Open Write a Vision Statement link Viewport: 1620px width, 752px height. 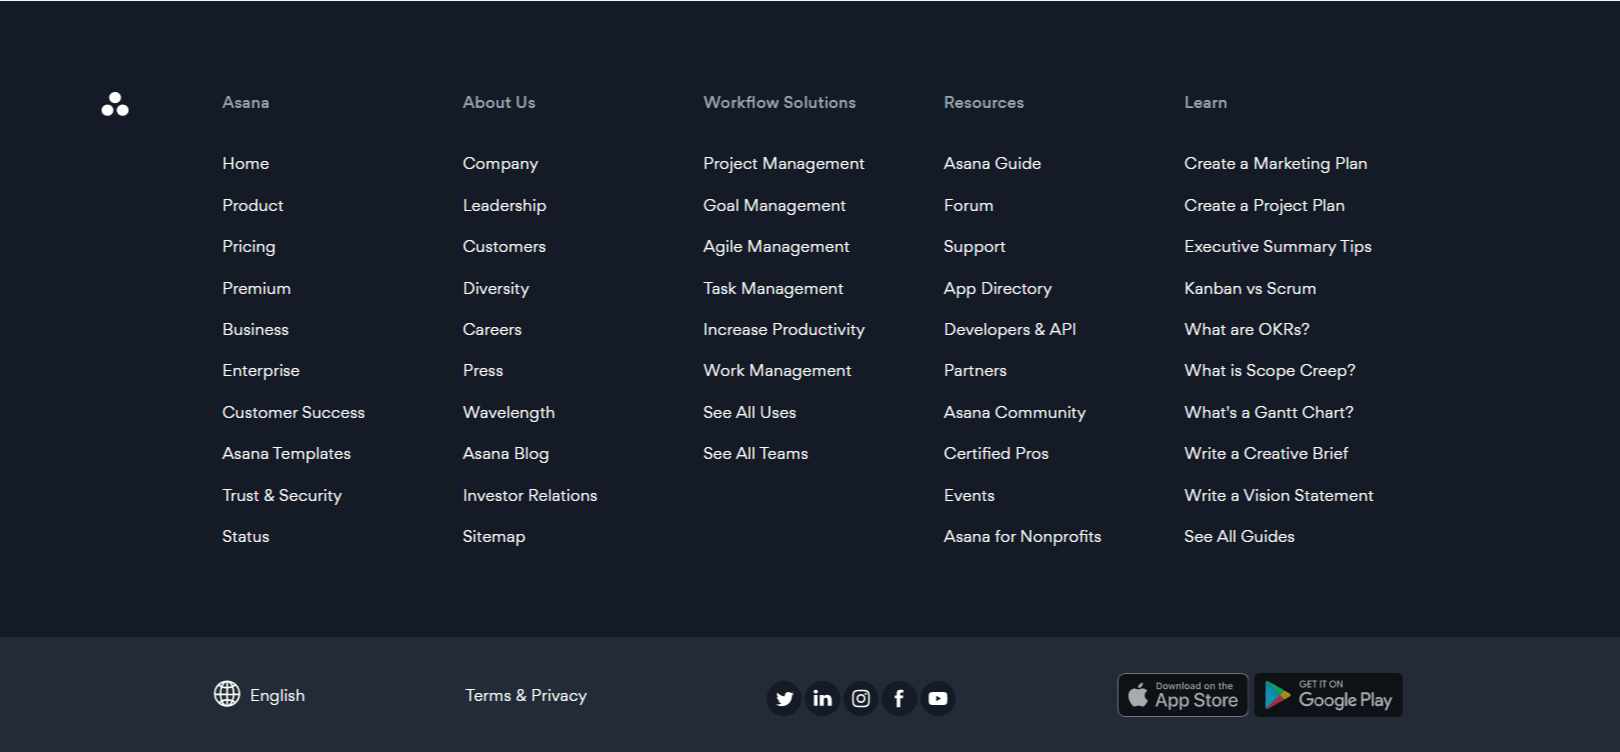click(x=1279, y=495)
